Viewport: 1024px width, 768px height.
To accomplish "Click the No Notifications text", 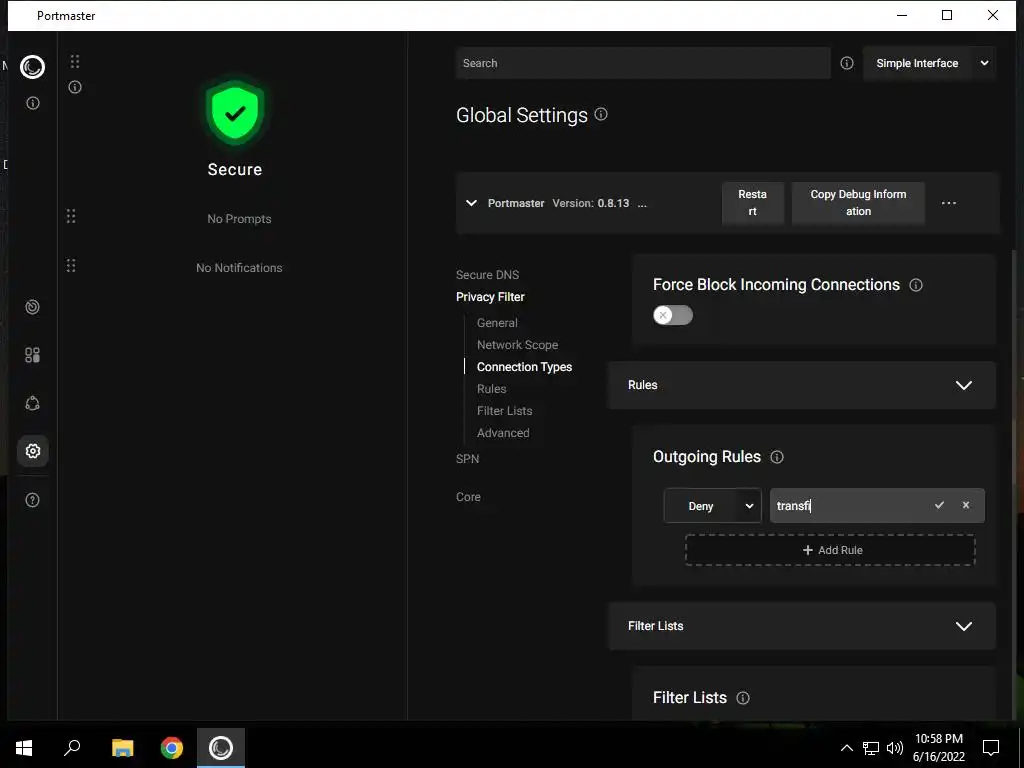I will (x=239, y=268).
